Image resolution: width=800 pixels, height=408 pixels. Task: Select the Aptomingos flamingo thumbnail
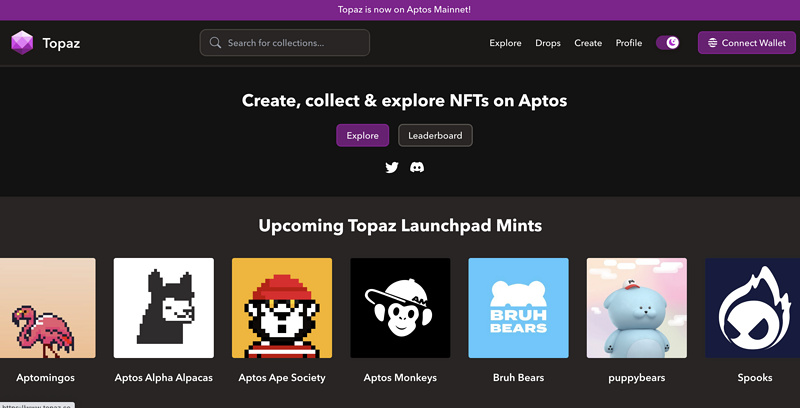point(45,308)
